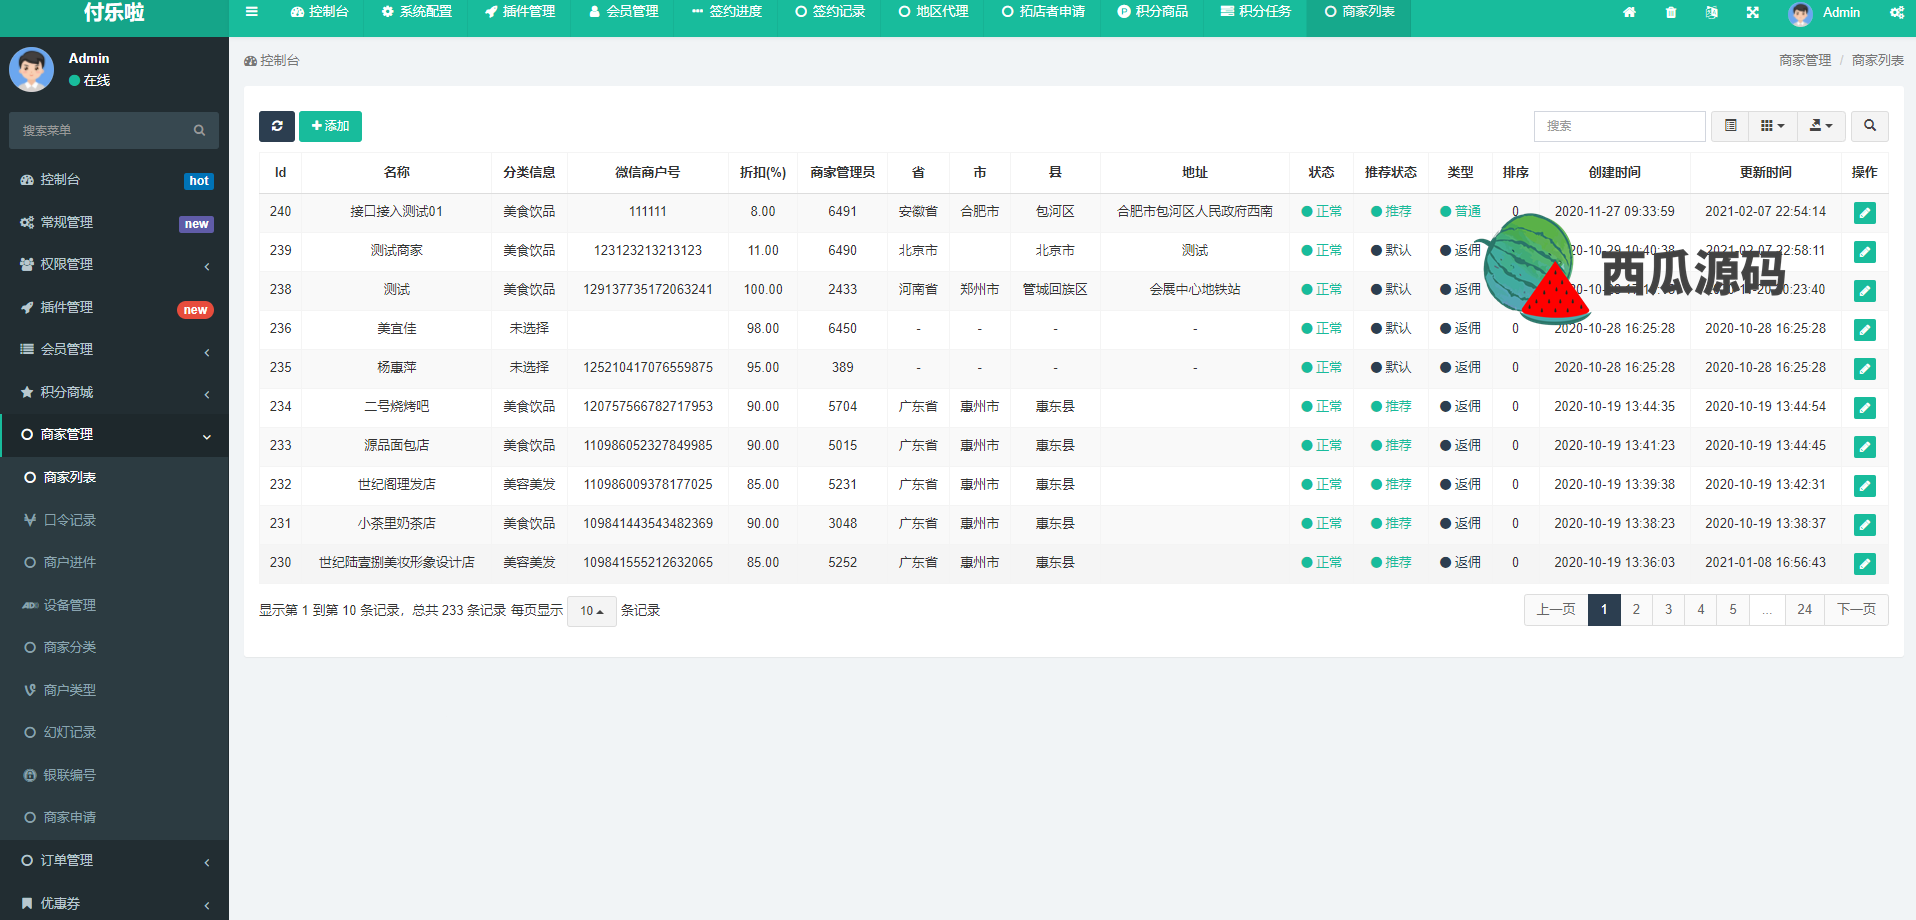The height and width of the screenshot is (920, 1916).
Task: Switch to 积分任务 top tab
Action: [x=1256, y=12]
